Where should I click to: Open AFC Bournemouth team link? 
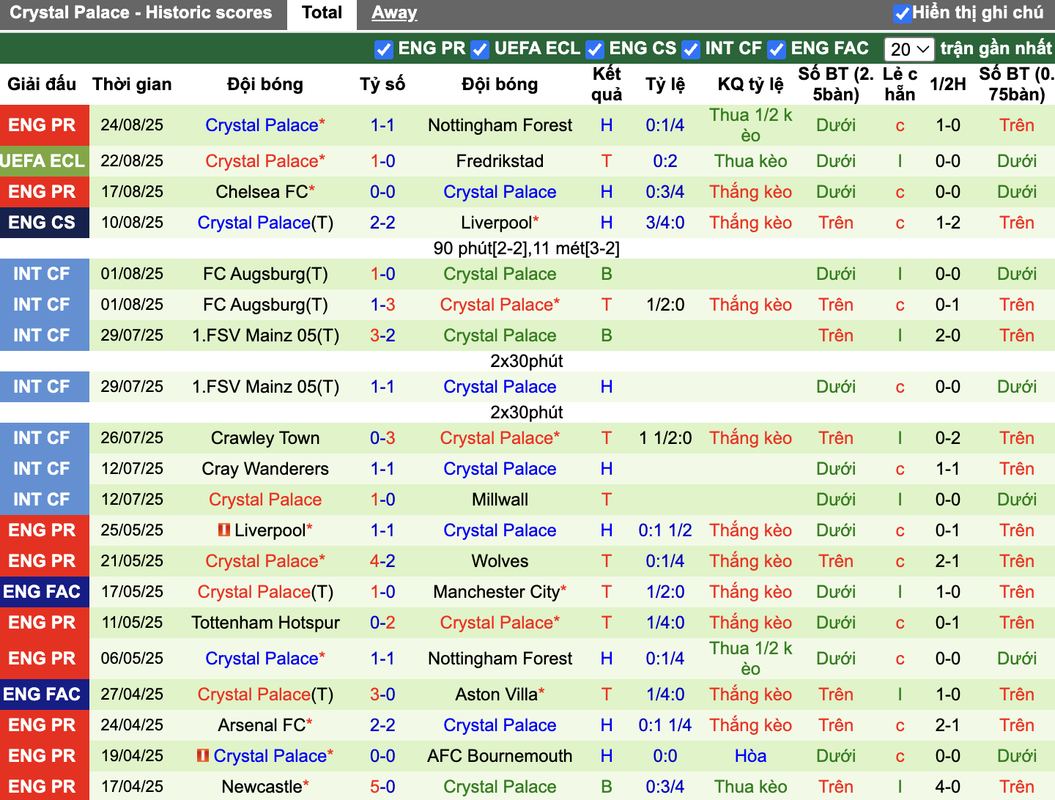500,756
